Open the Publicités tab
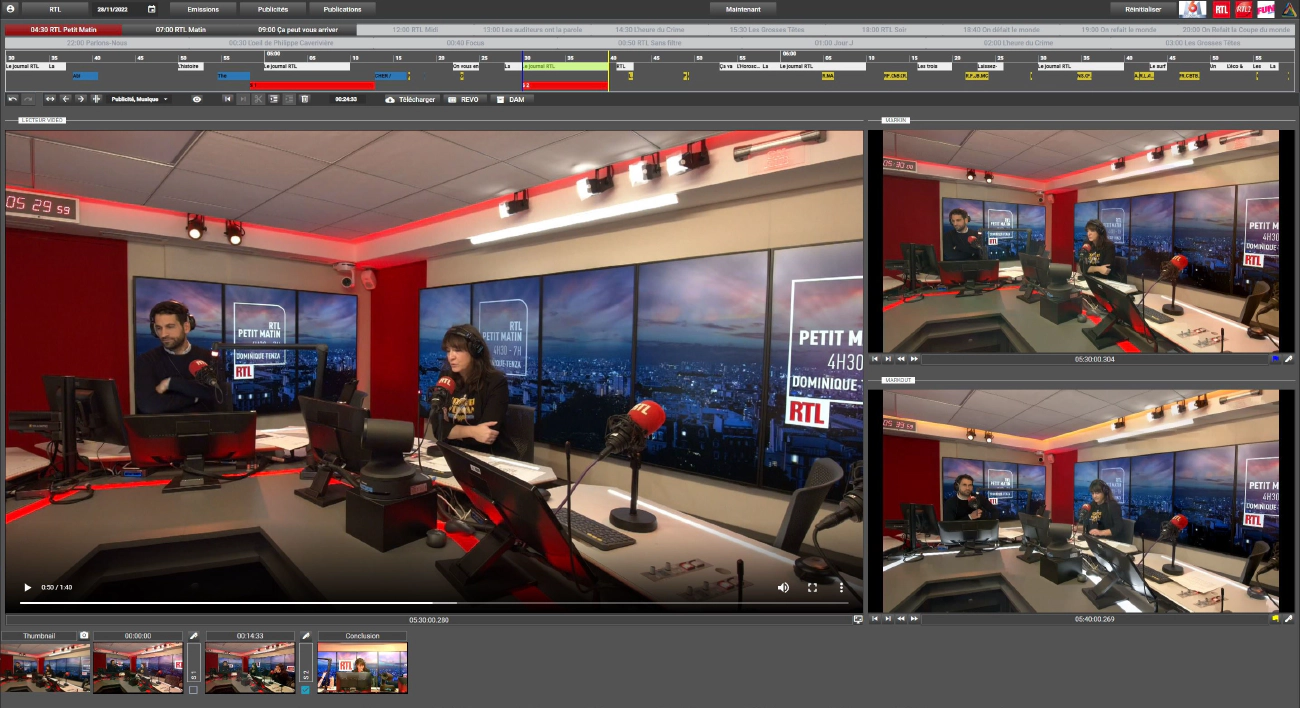 [273, 8]
